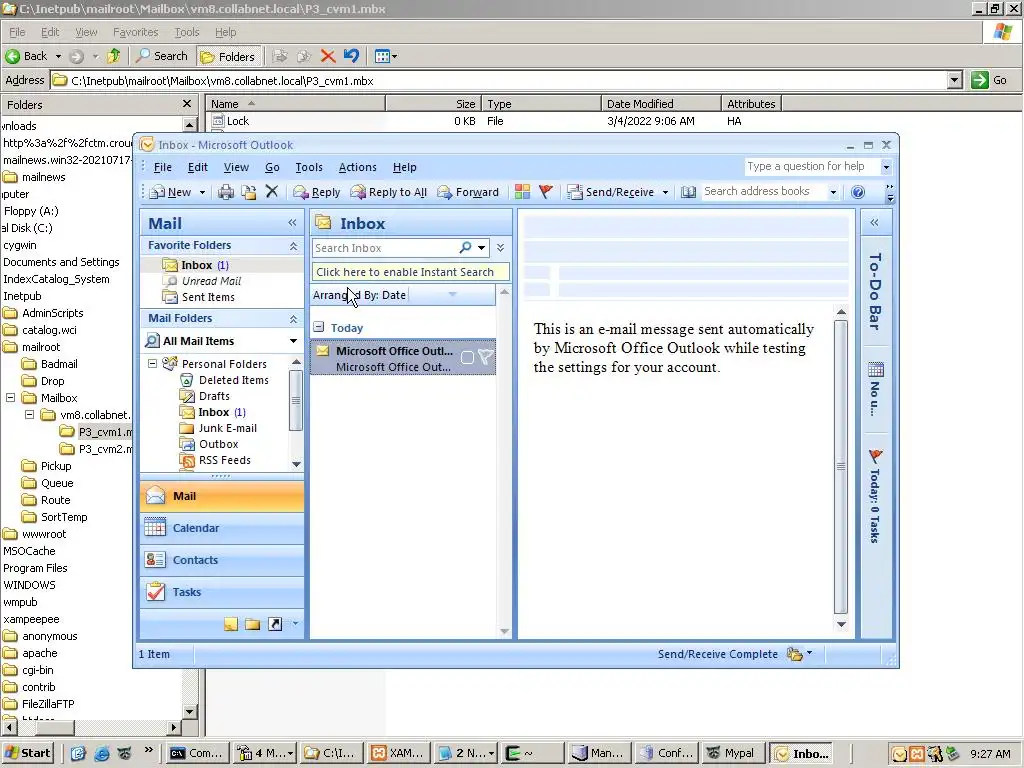This screenshot has height=768, width=1024.
Task: Select Sent Items in Favorite Folders
Action: pyautogui.click(x=208, y=297)
